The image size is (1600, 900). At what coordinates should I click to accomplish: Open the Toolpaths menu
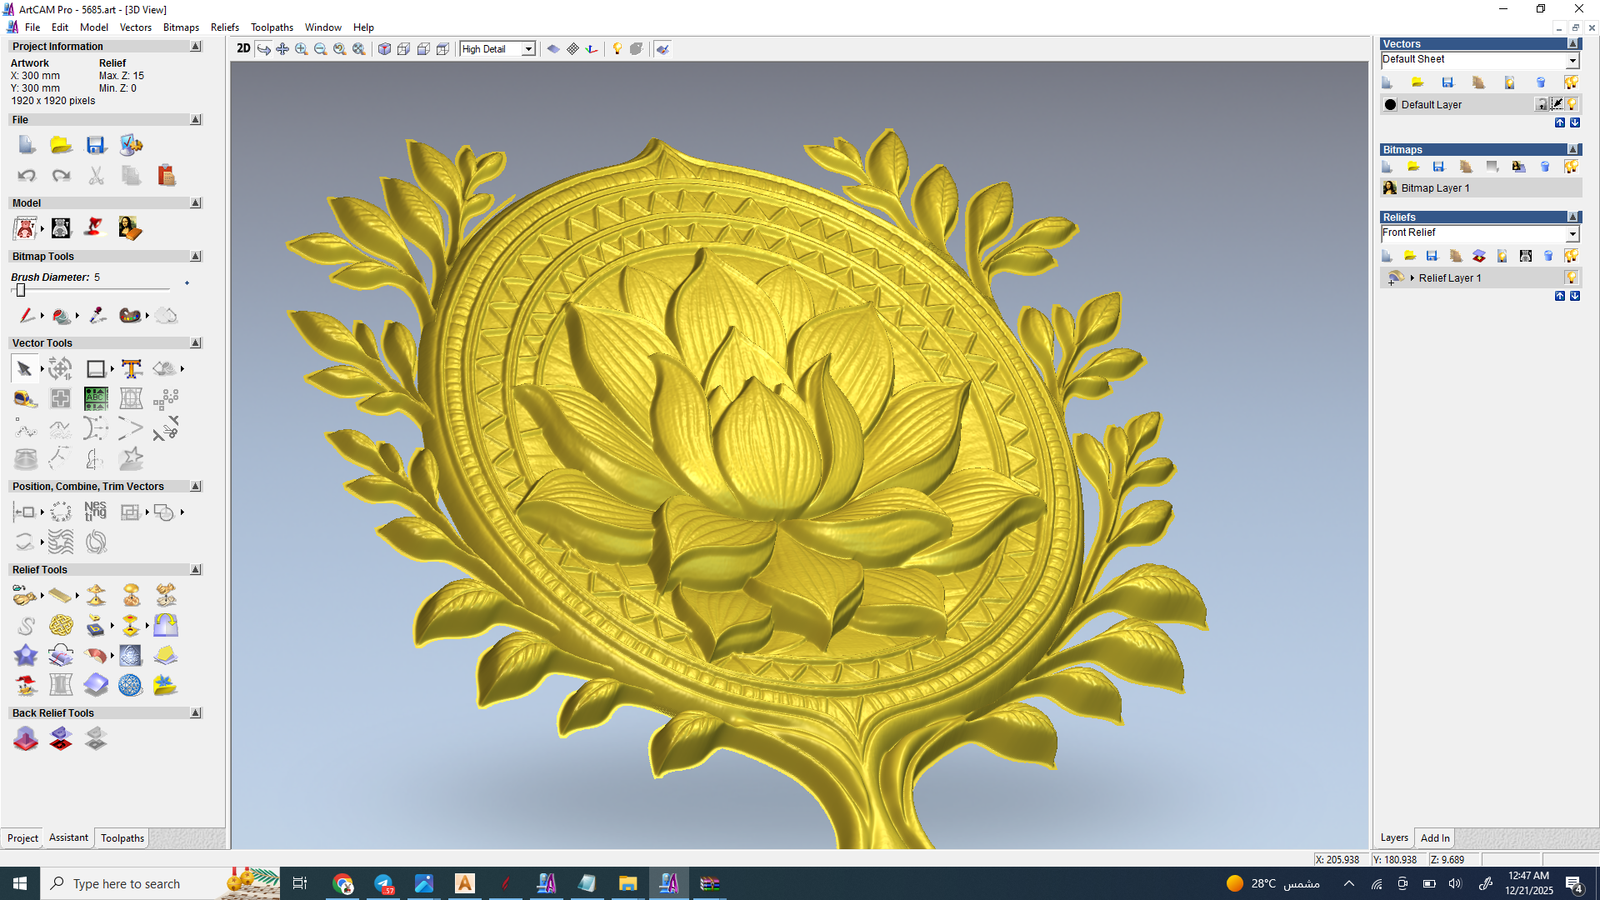[x=272, y=27]
